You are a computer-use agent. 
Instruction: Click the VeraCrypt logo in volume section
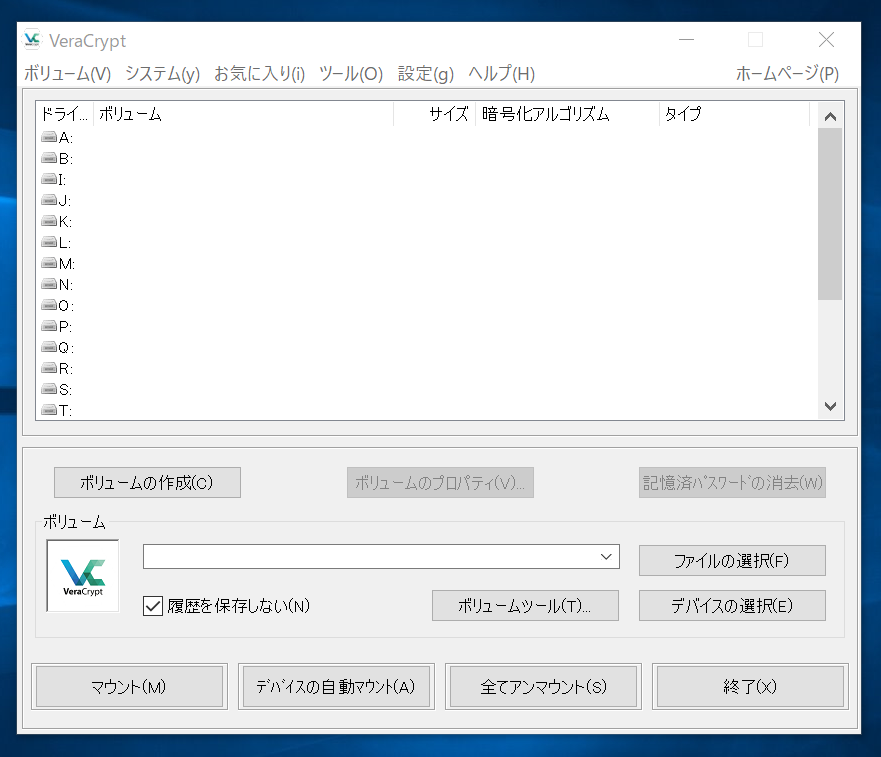pos(83,576)
